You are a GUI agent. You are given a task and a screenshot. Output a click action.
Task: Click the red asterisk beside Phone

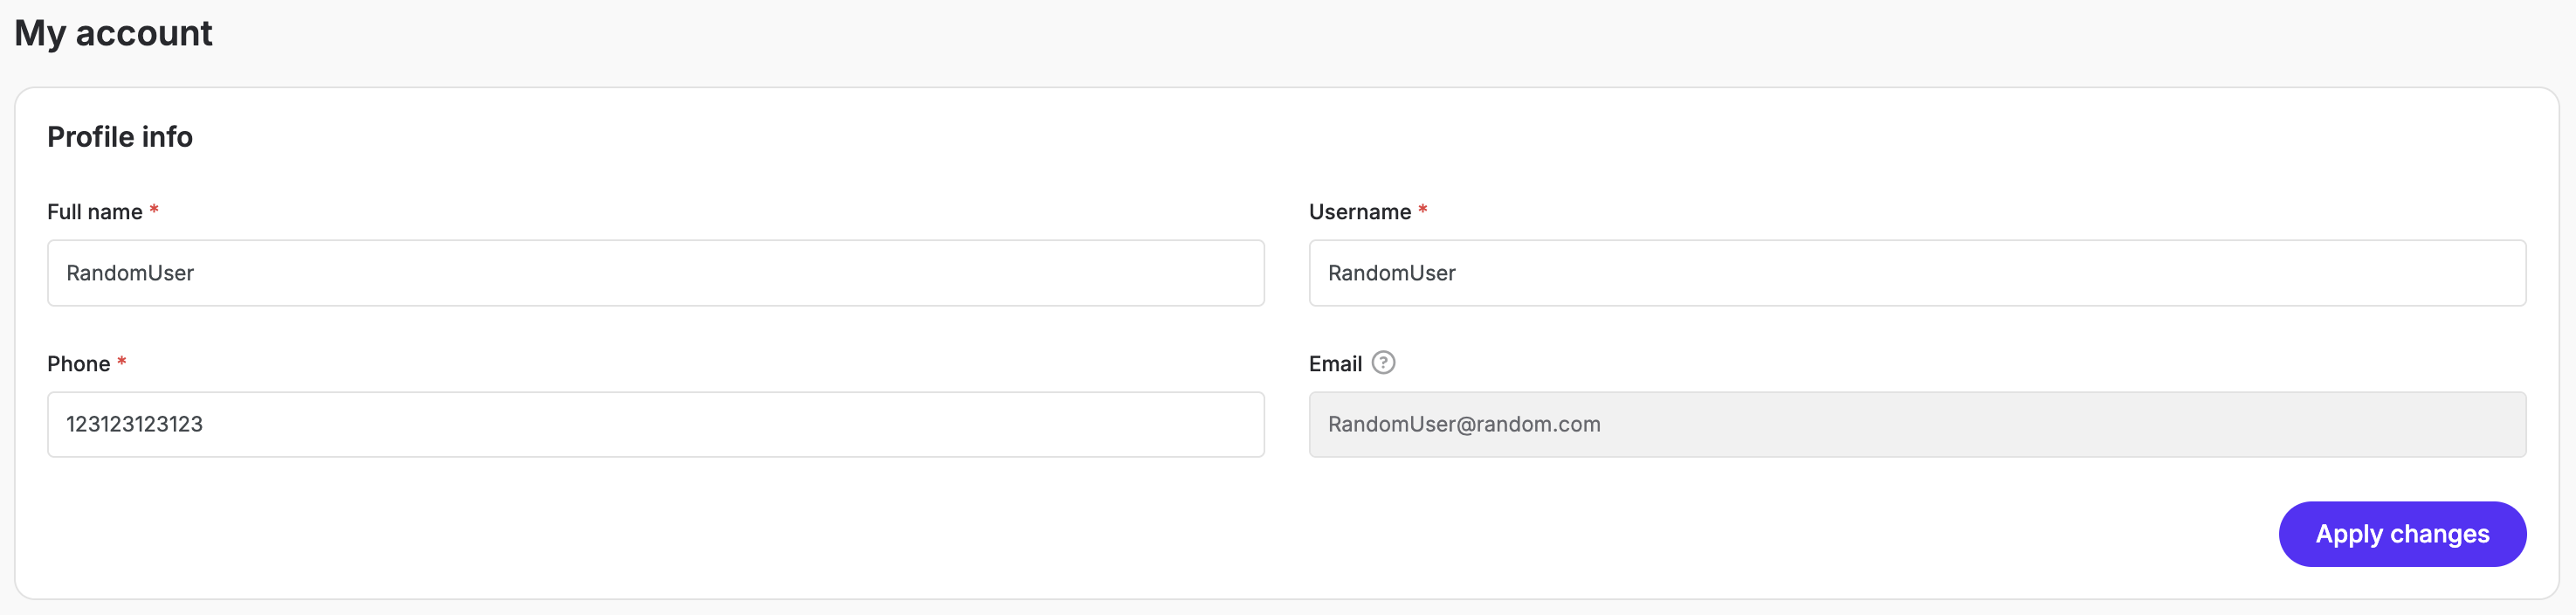122,362
